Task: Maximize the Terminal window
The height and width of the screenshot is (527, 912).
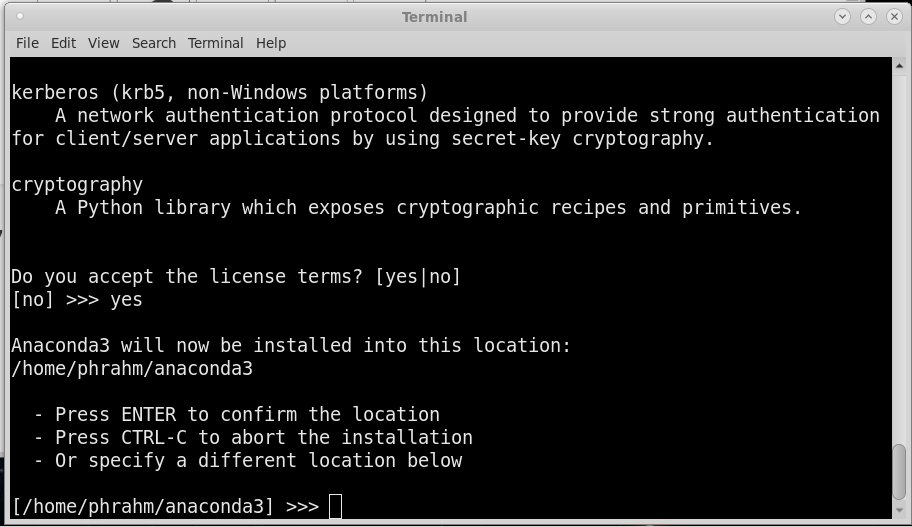Action: pyautogui.click(x=868, y=17)
